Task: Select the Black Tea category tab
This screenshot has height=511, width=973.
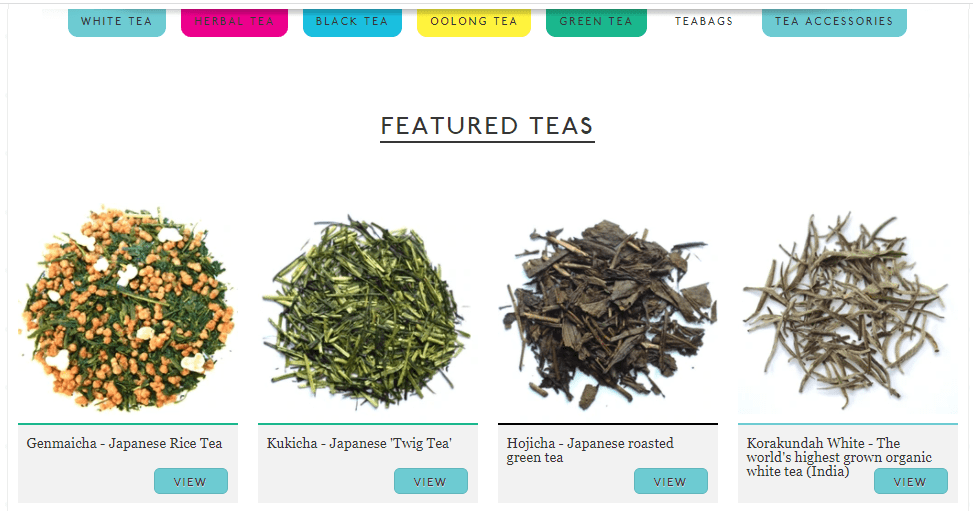Action: click(x=352, y=22)
